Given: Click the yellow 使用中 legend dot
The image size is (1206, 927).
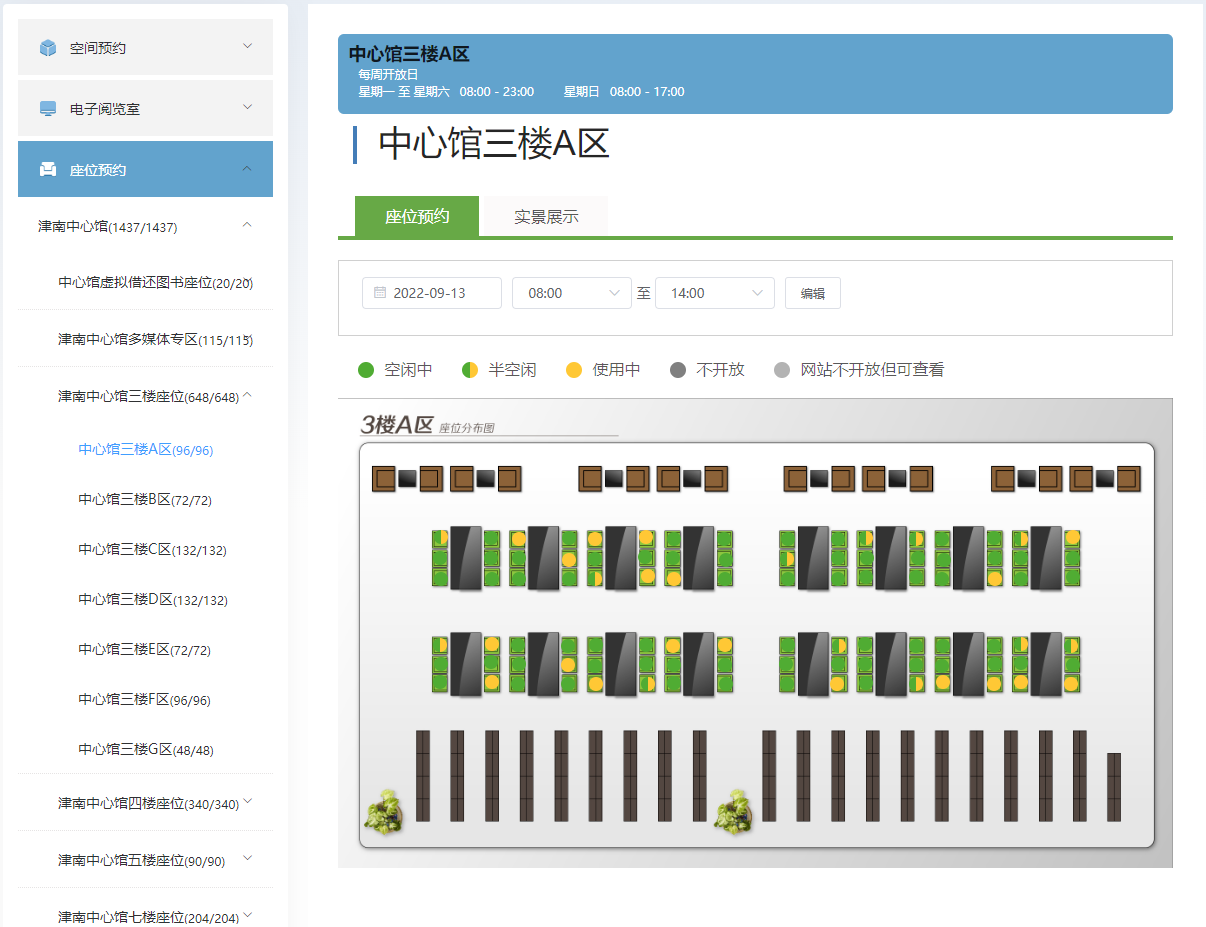Looking at the screenshot, I should click(x=574, y=370).
